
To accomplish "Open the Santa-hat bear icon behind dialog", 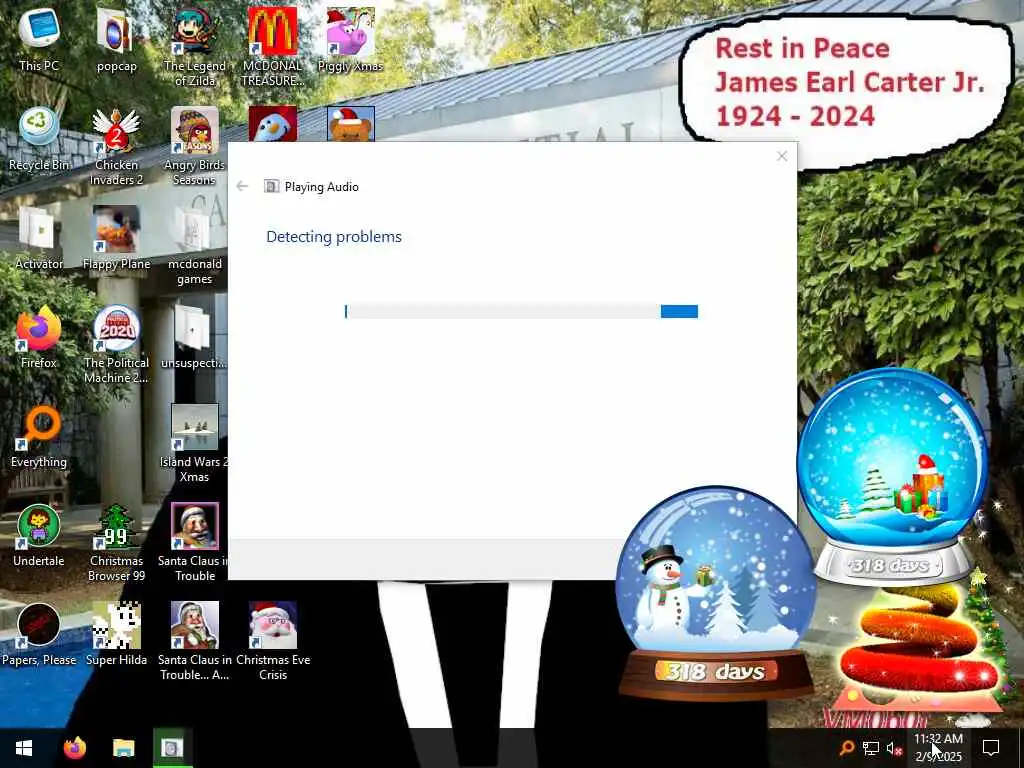I will click(x=351, y=123).
